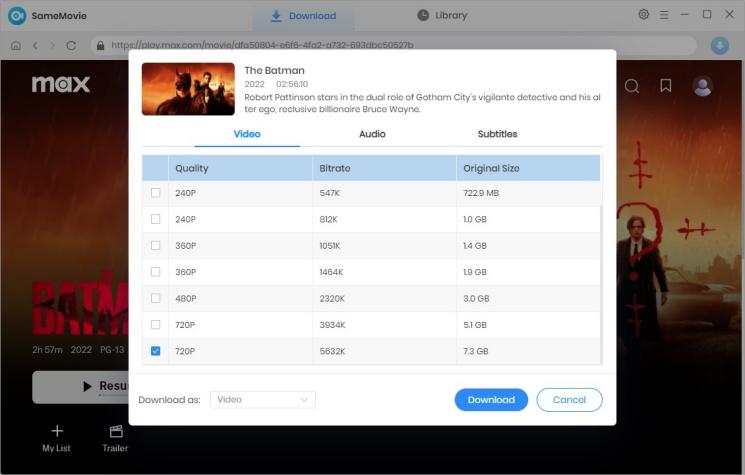Image resolution: width=745 pixels, height=475 pixels.
Task: Open the Video tab in dialog
Action: [x=247, y=134]
